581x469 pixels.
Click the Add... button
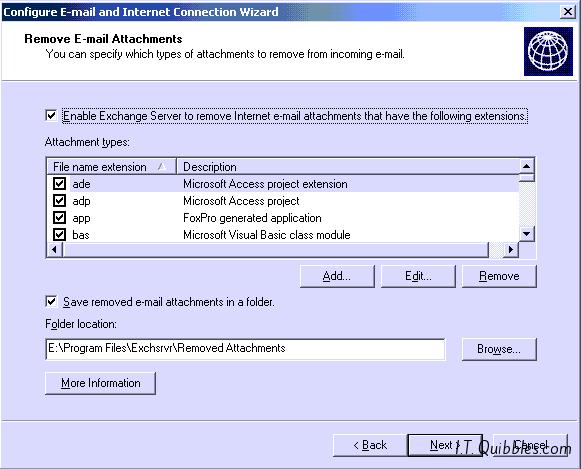tap(337, 276)
